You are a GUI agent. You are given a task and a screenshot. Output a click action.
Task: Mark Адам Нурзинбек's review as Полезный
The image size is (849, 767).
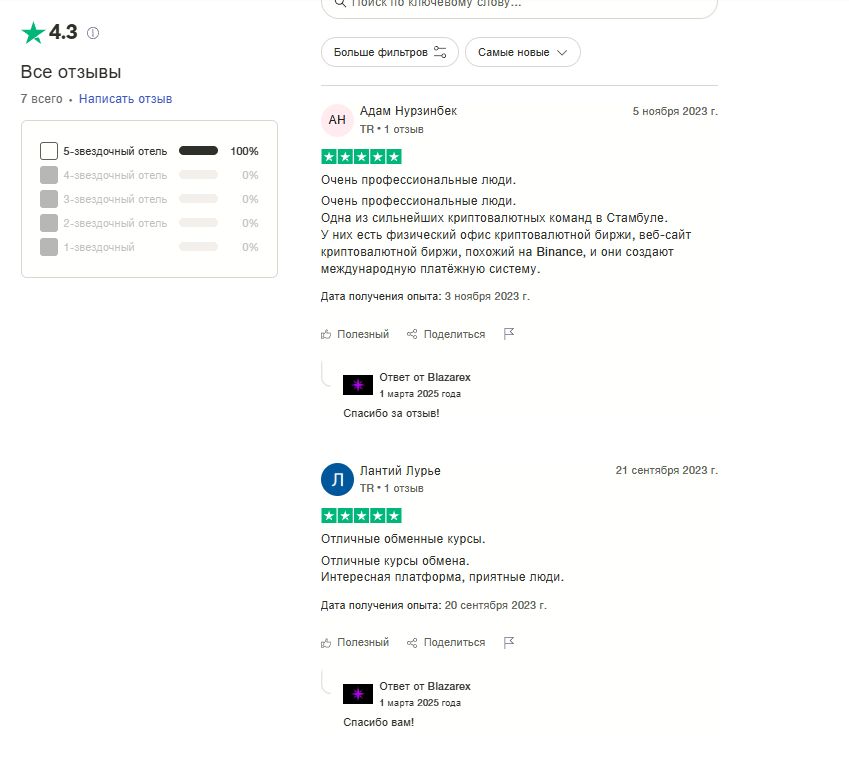pyautogui.click(x=355, y=334)
